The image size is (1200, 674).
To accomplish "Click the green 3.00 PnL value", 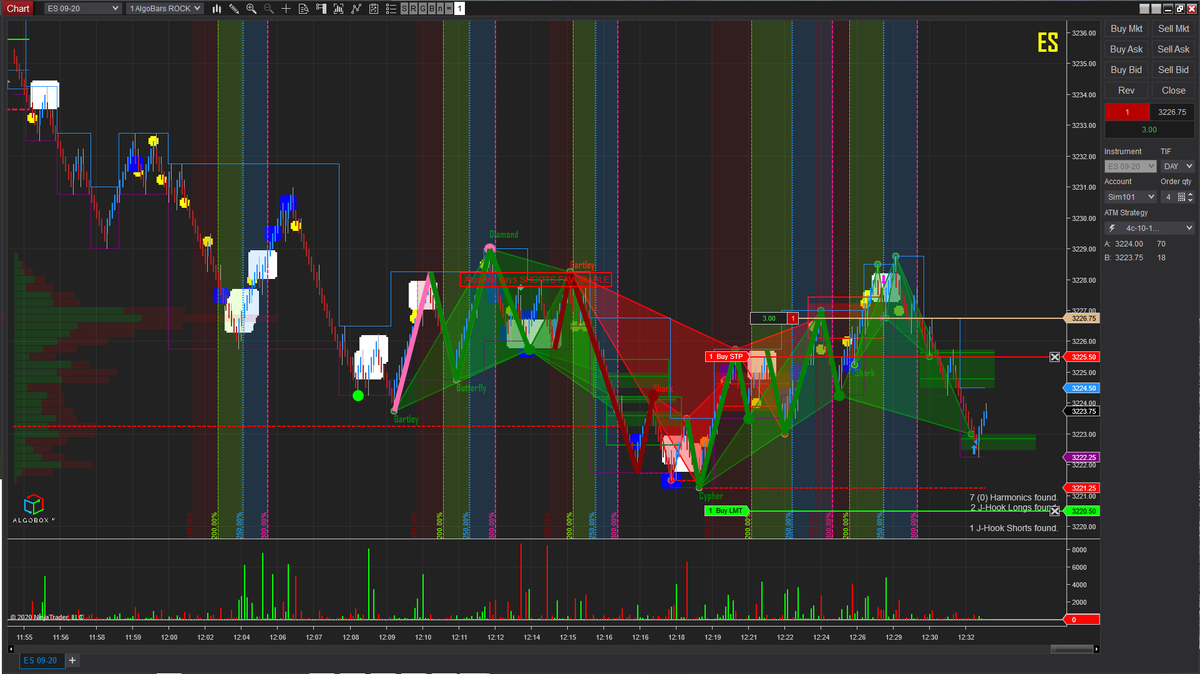I will (1149, 129).
